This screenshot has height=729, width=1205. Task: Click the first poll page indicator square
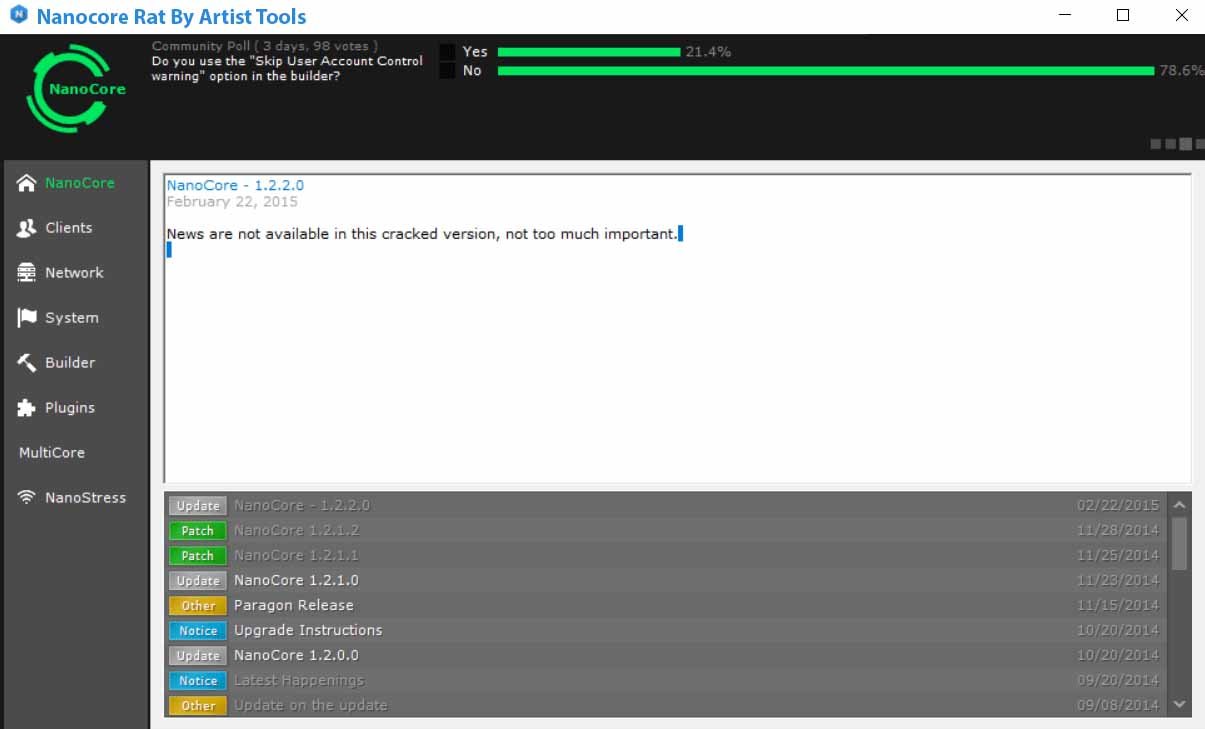(x=1156, y=144)
